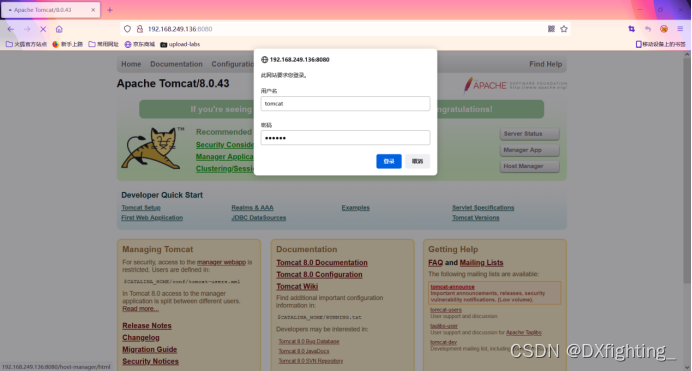Screen dimensions: 692x371
Task: Click the blue 登录 sign-in button
Action: [x=389, y=161]
